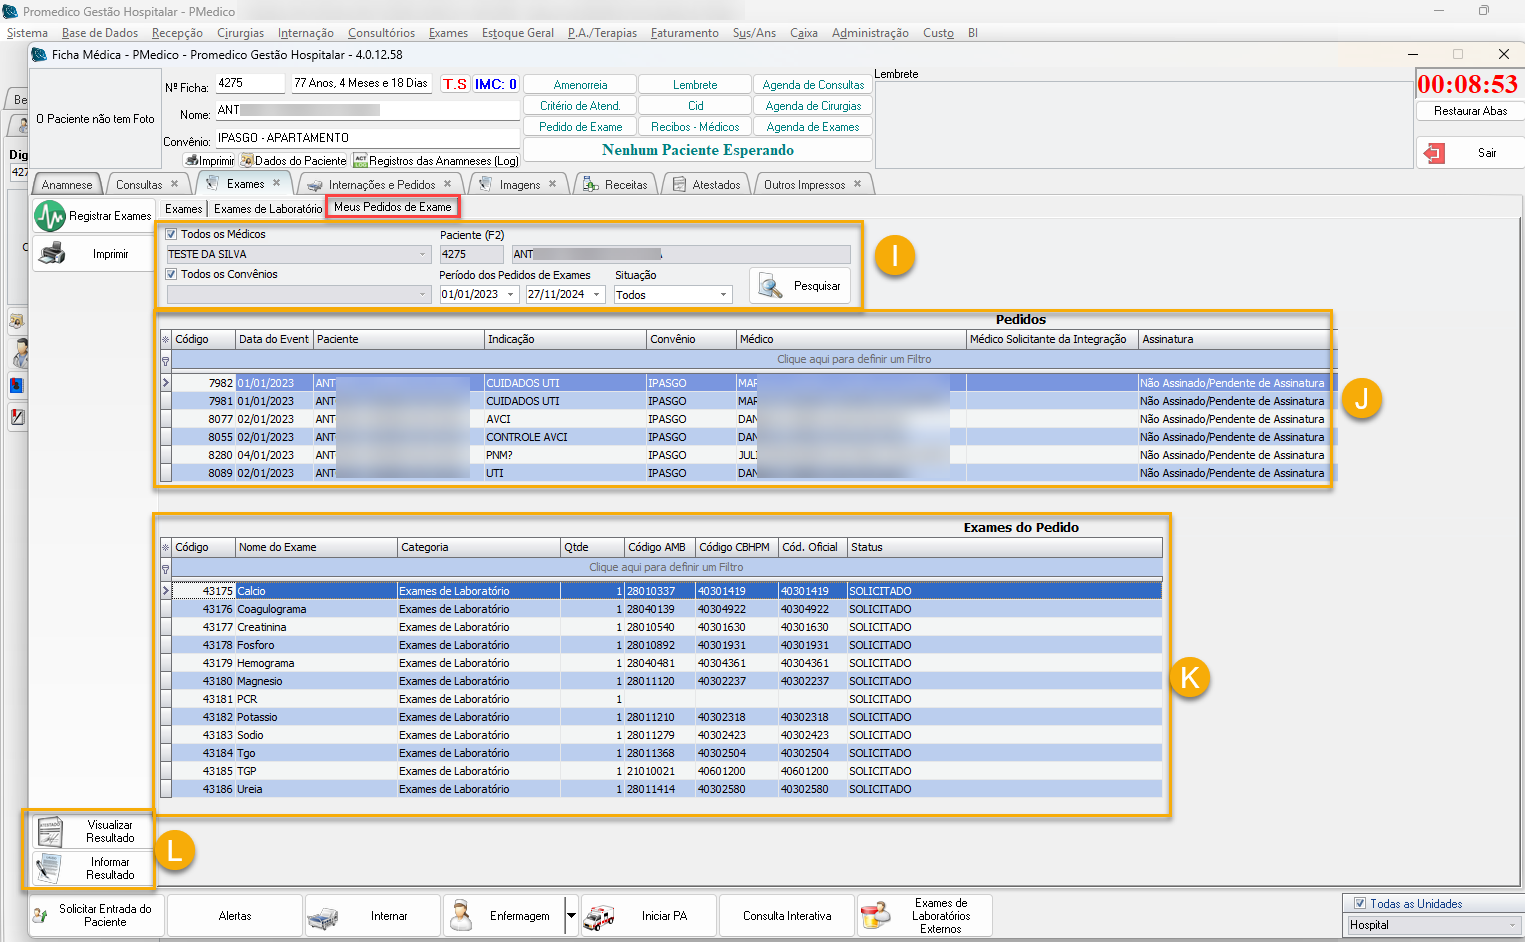Uncheck the Todos os Convênios checkbox
The width and height of the screenshot is (1525, 942).
click(x=171, y=274)
